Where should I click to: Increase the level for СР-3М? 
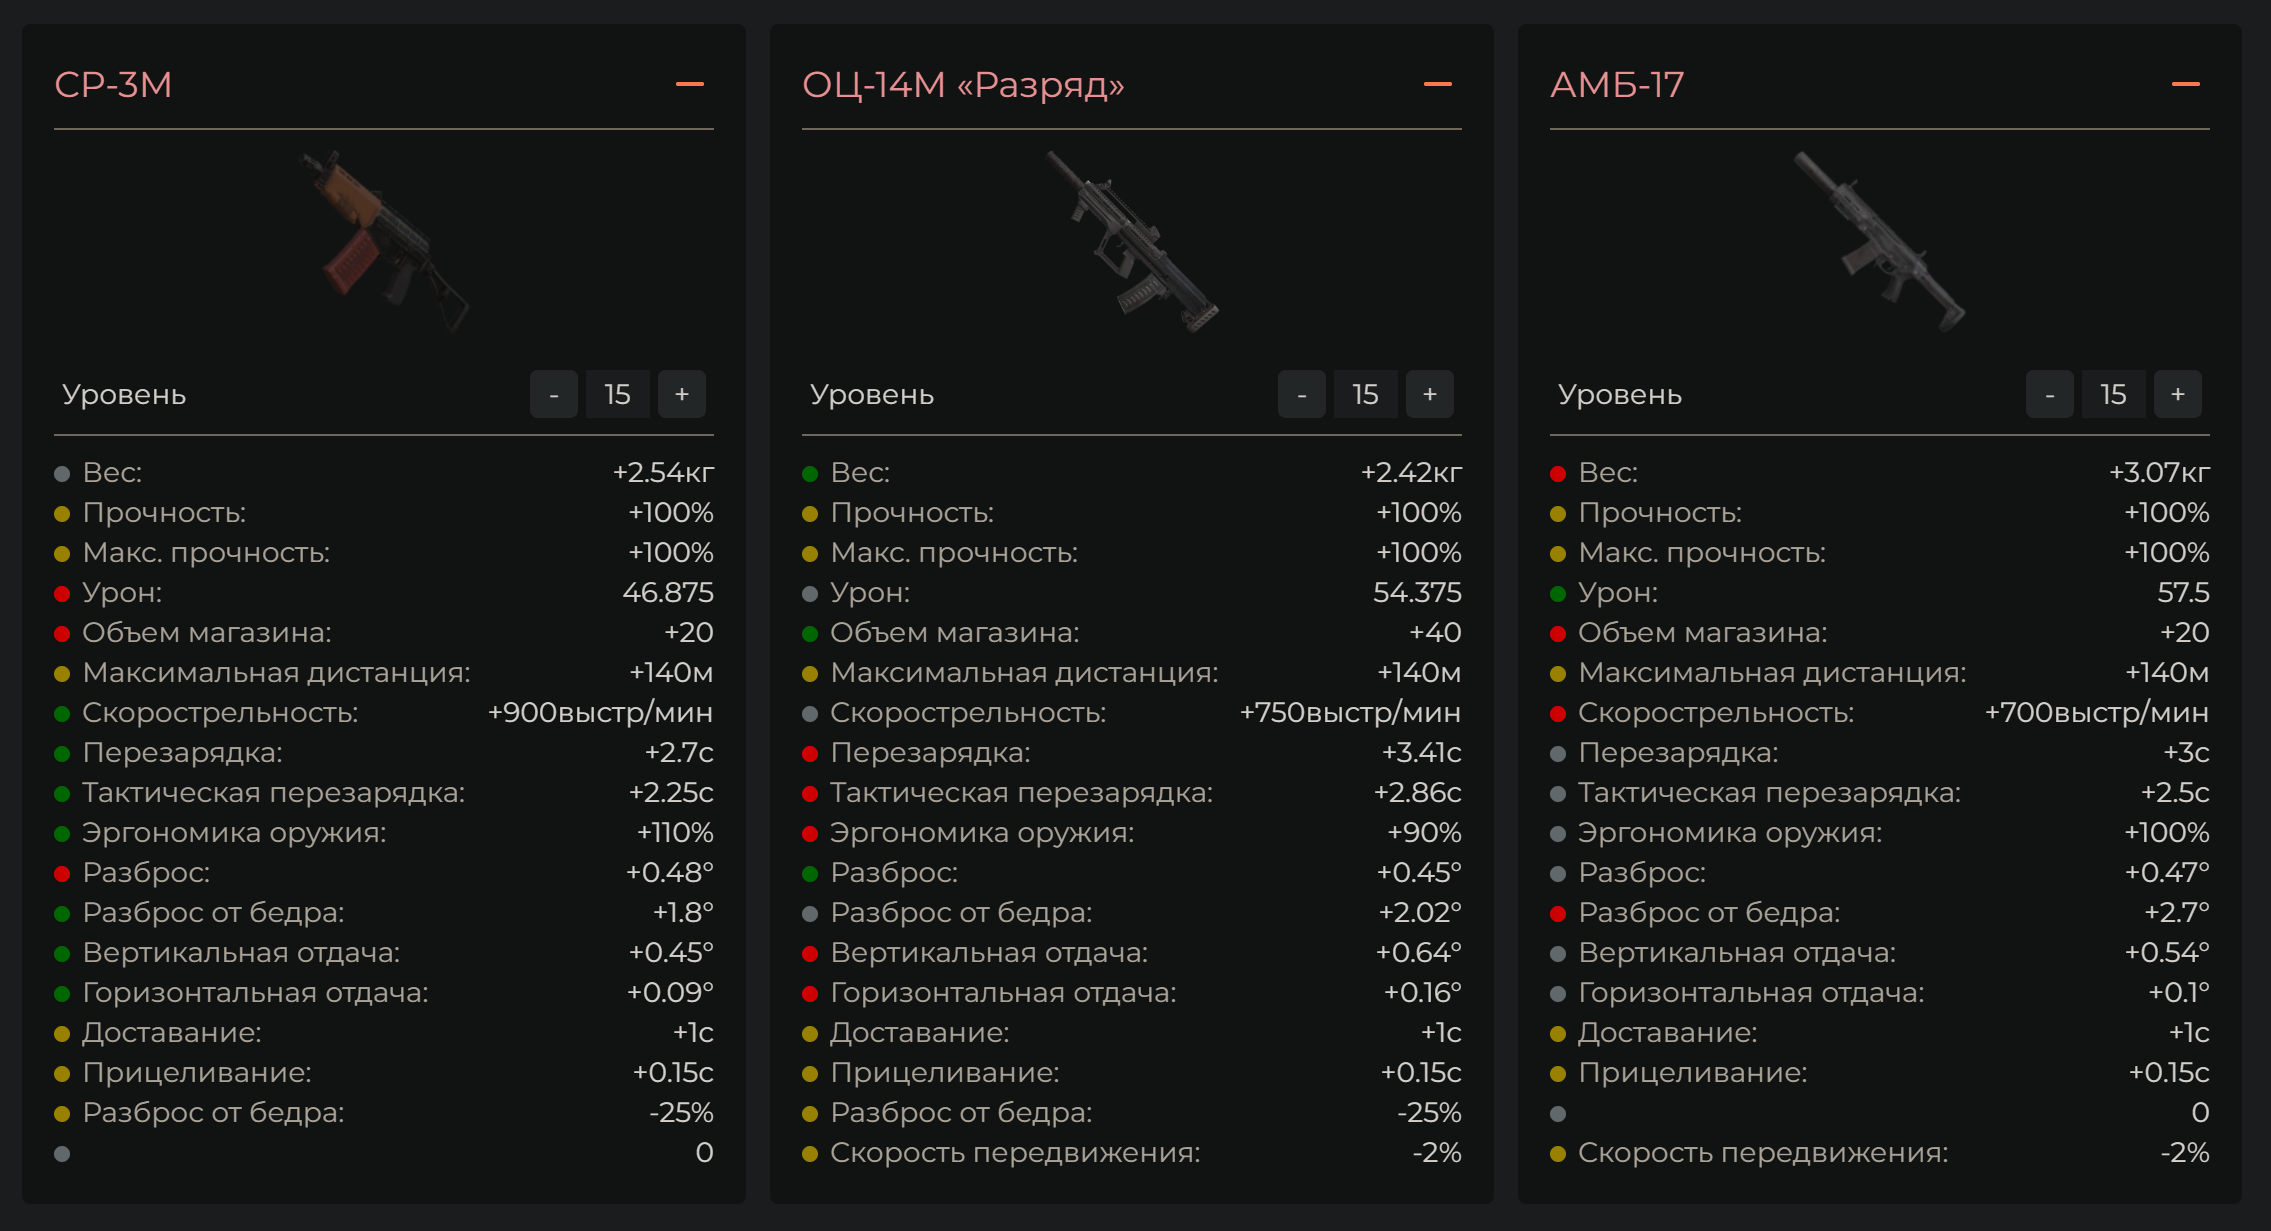[x=682, y=394]
